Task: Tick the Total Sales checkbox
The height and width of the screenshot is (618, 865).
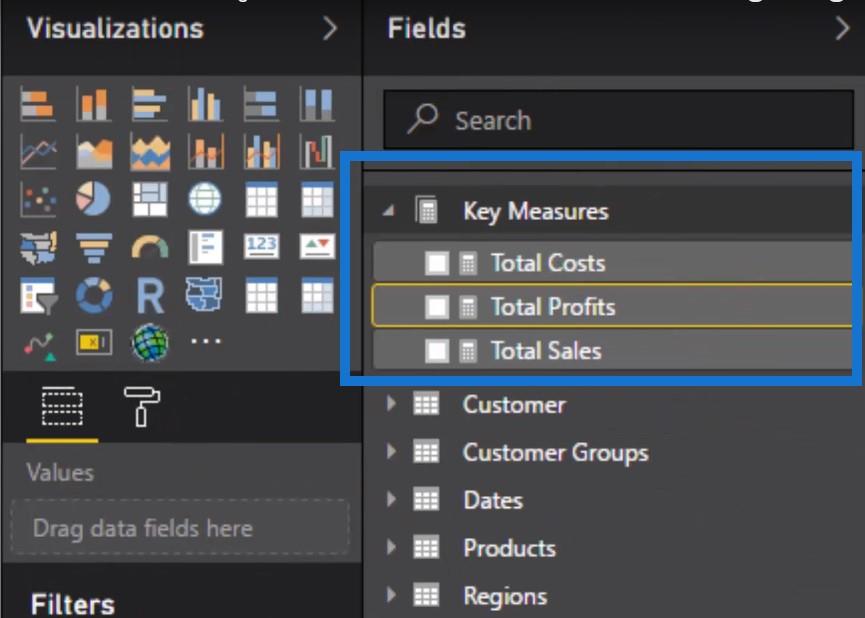Action: 437,350
